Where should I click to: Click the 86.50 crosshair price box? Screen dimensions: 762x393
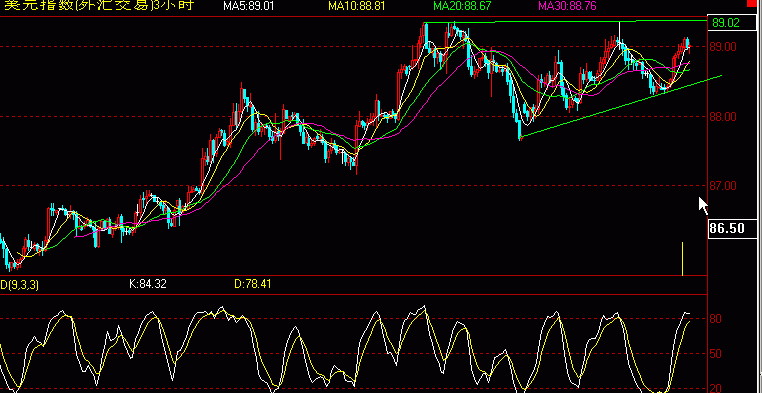(732, 228)
